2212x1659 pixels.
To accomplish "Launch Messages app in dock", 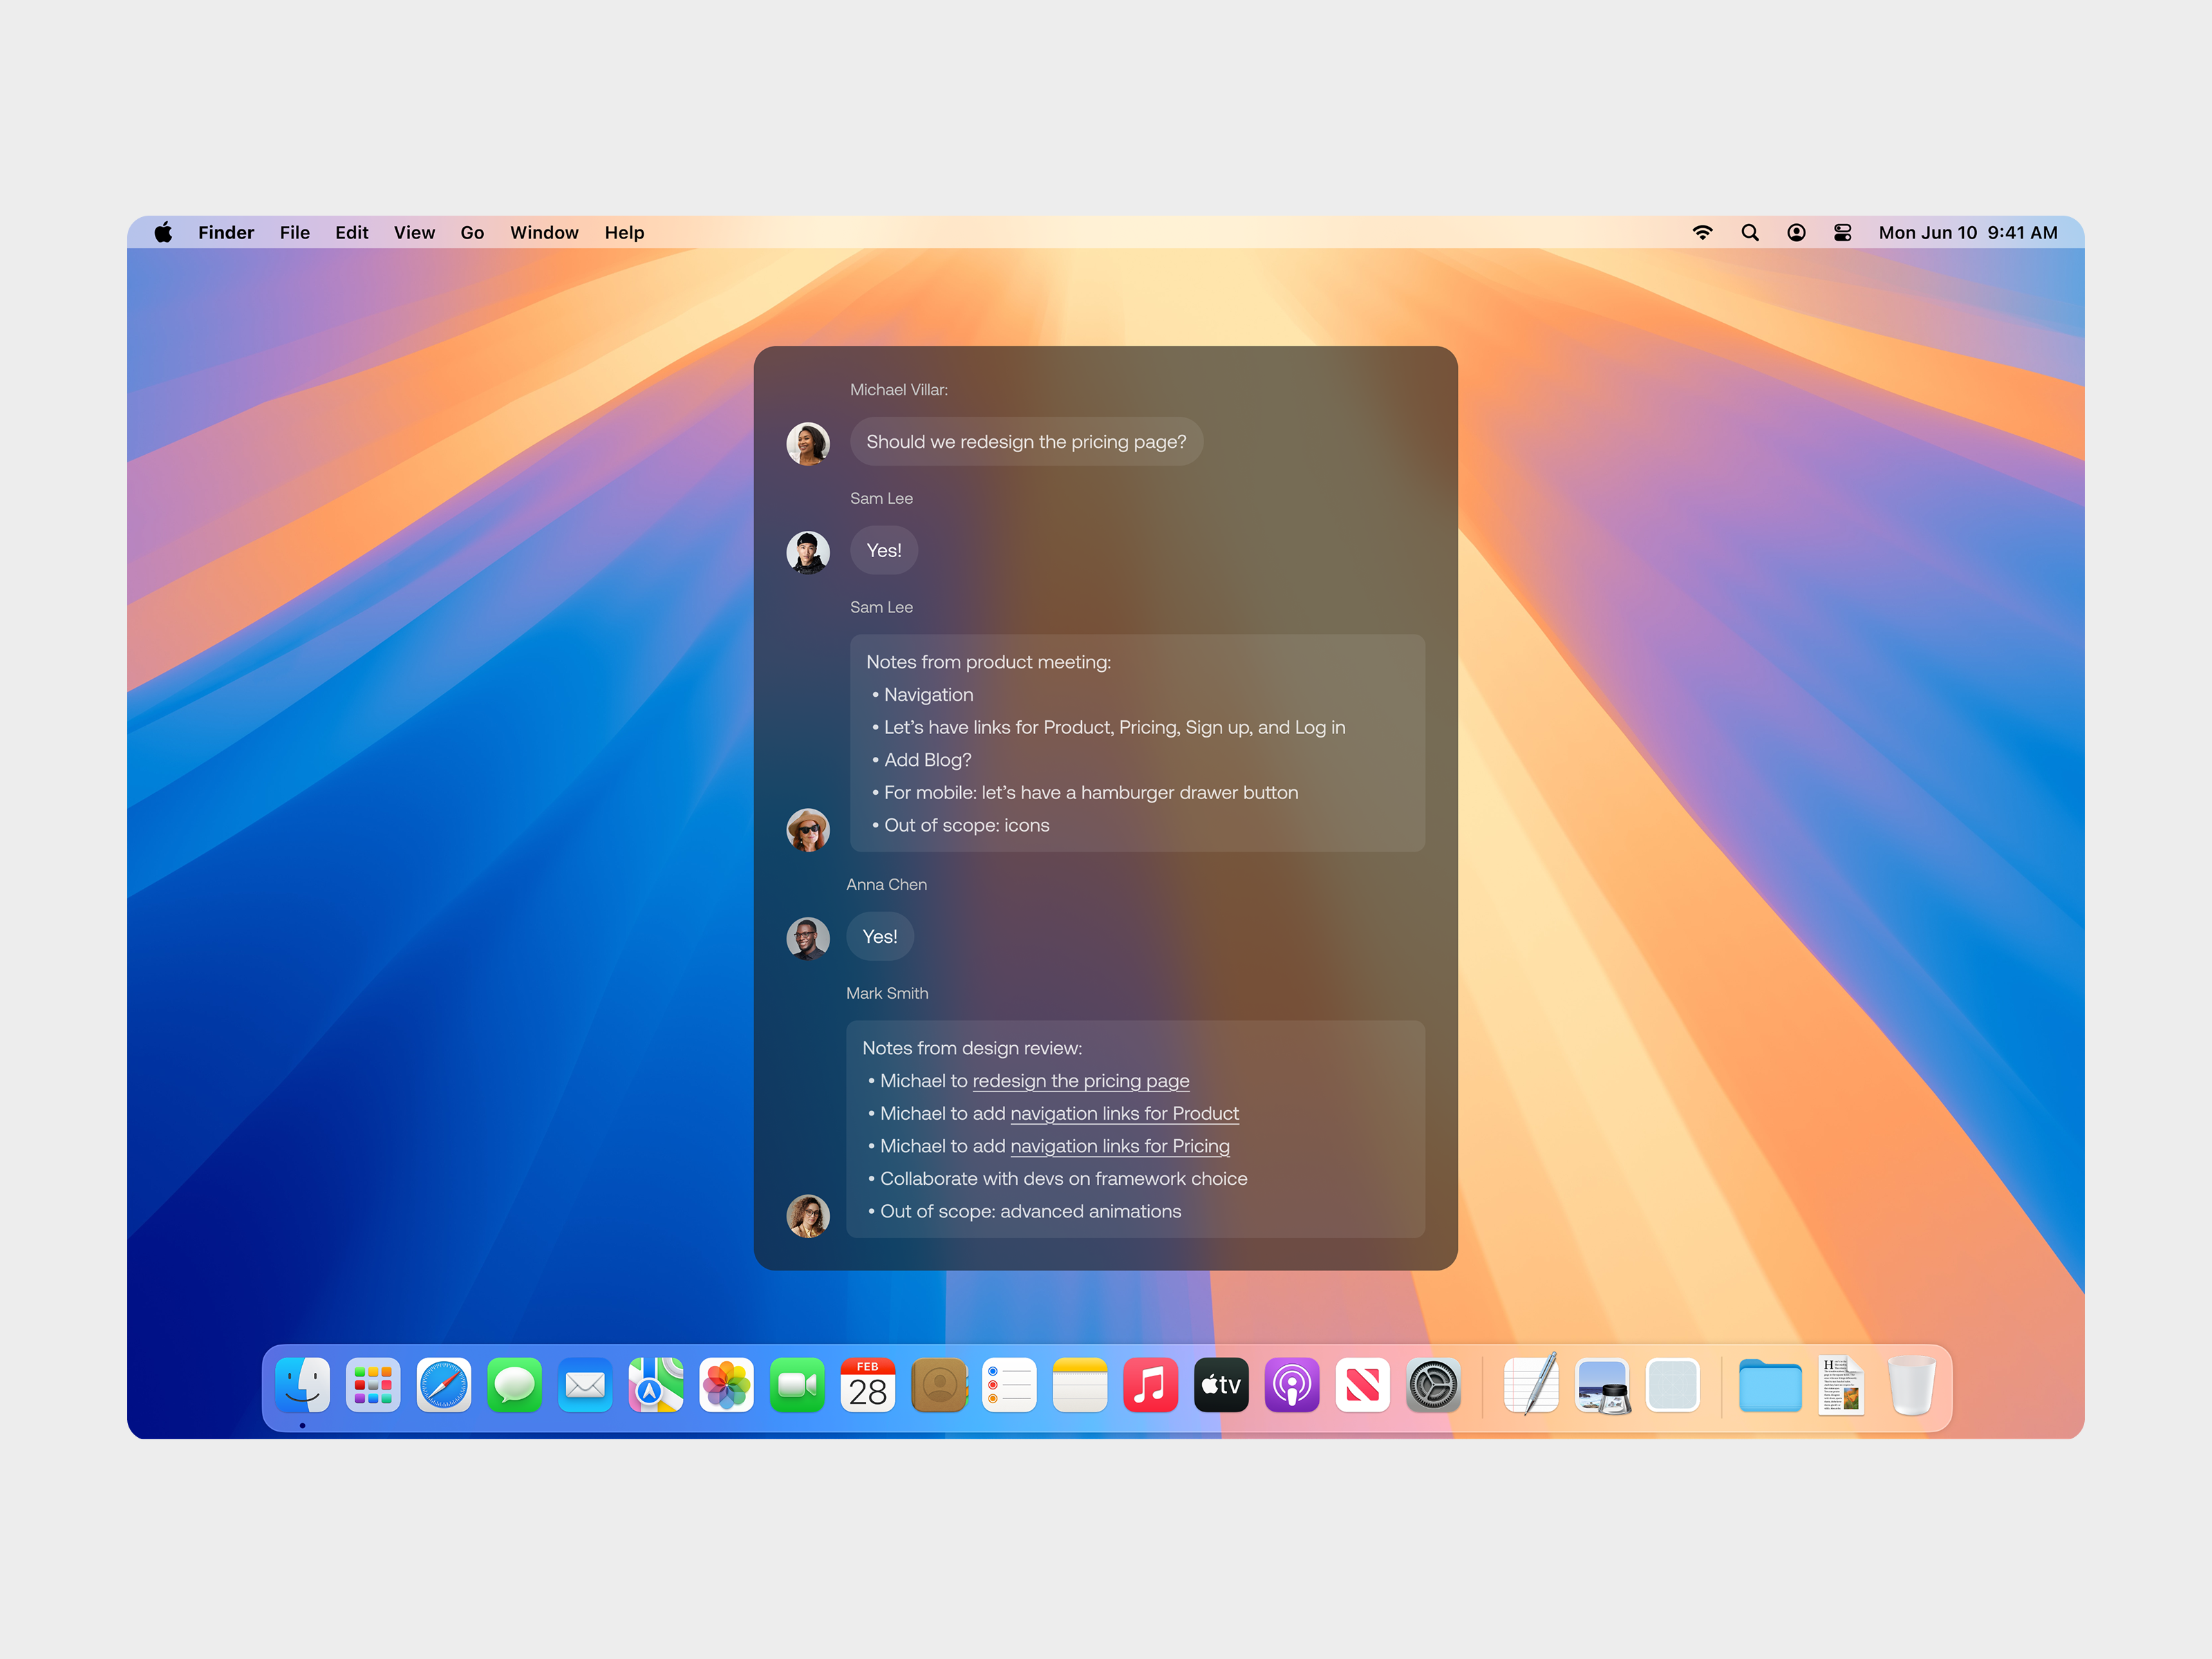I will pyautogui.click(x=514, y=1385).
